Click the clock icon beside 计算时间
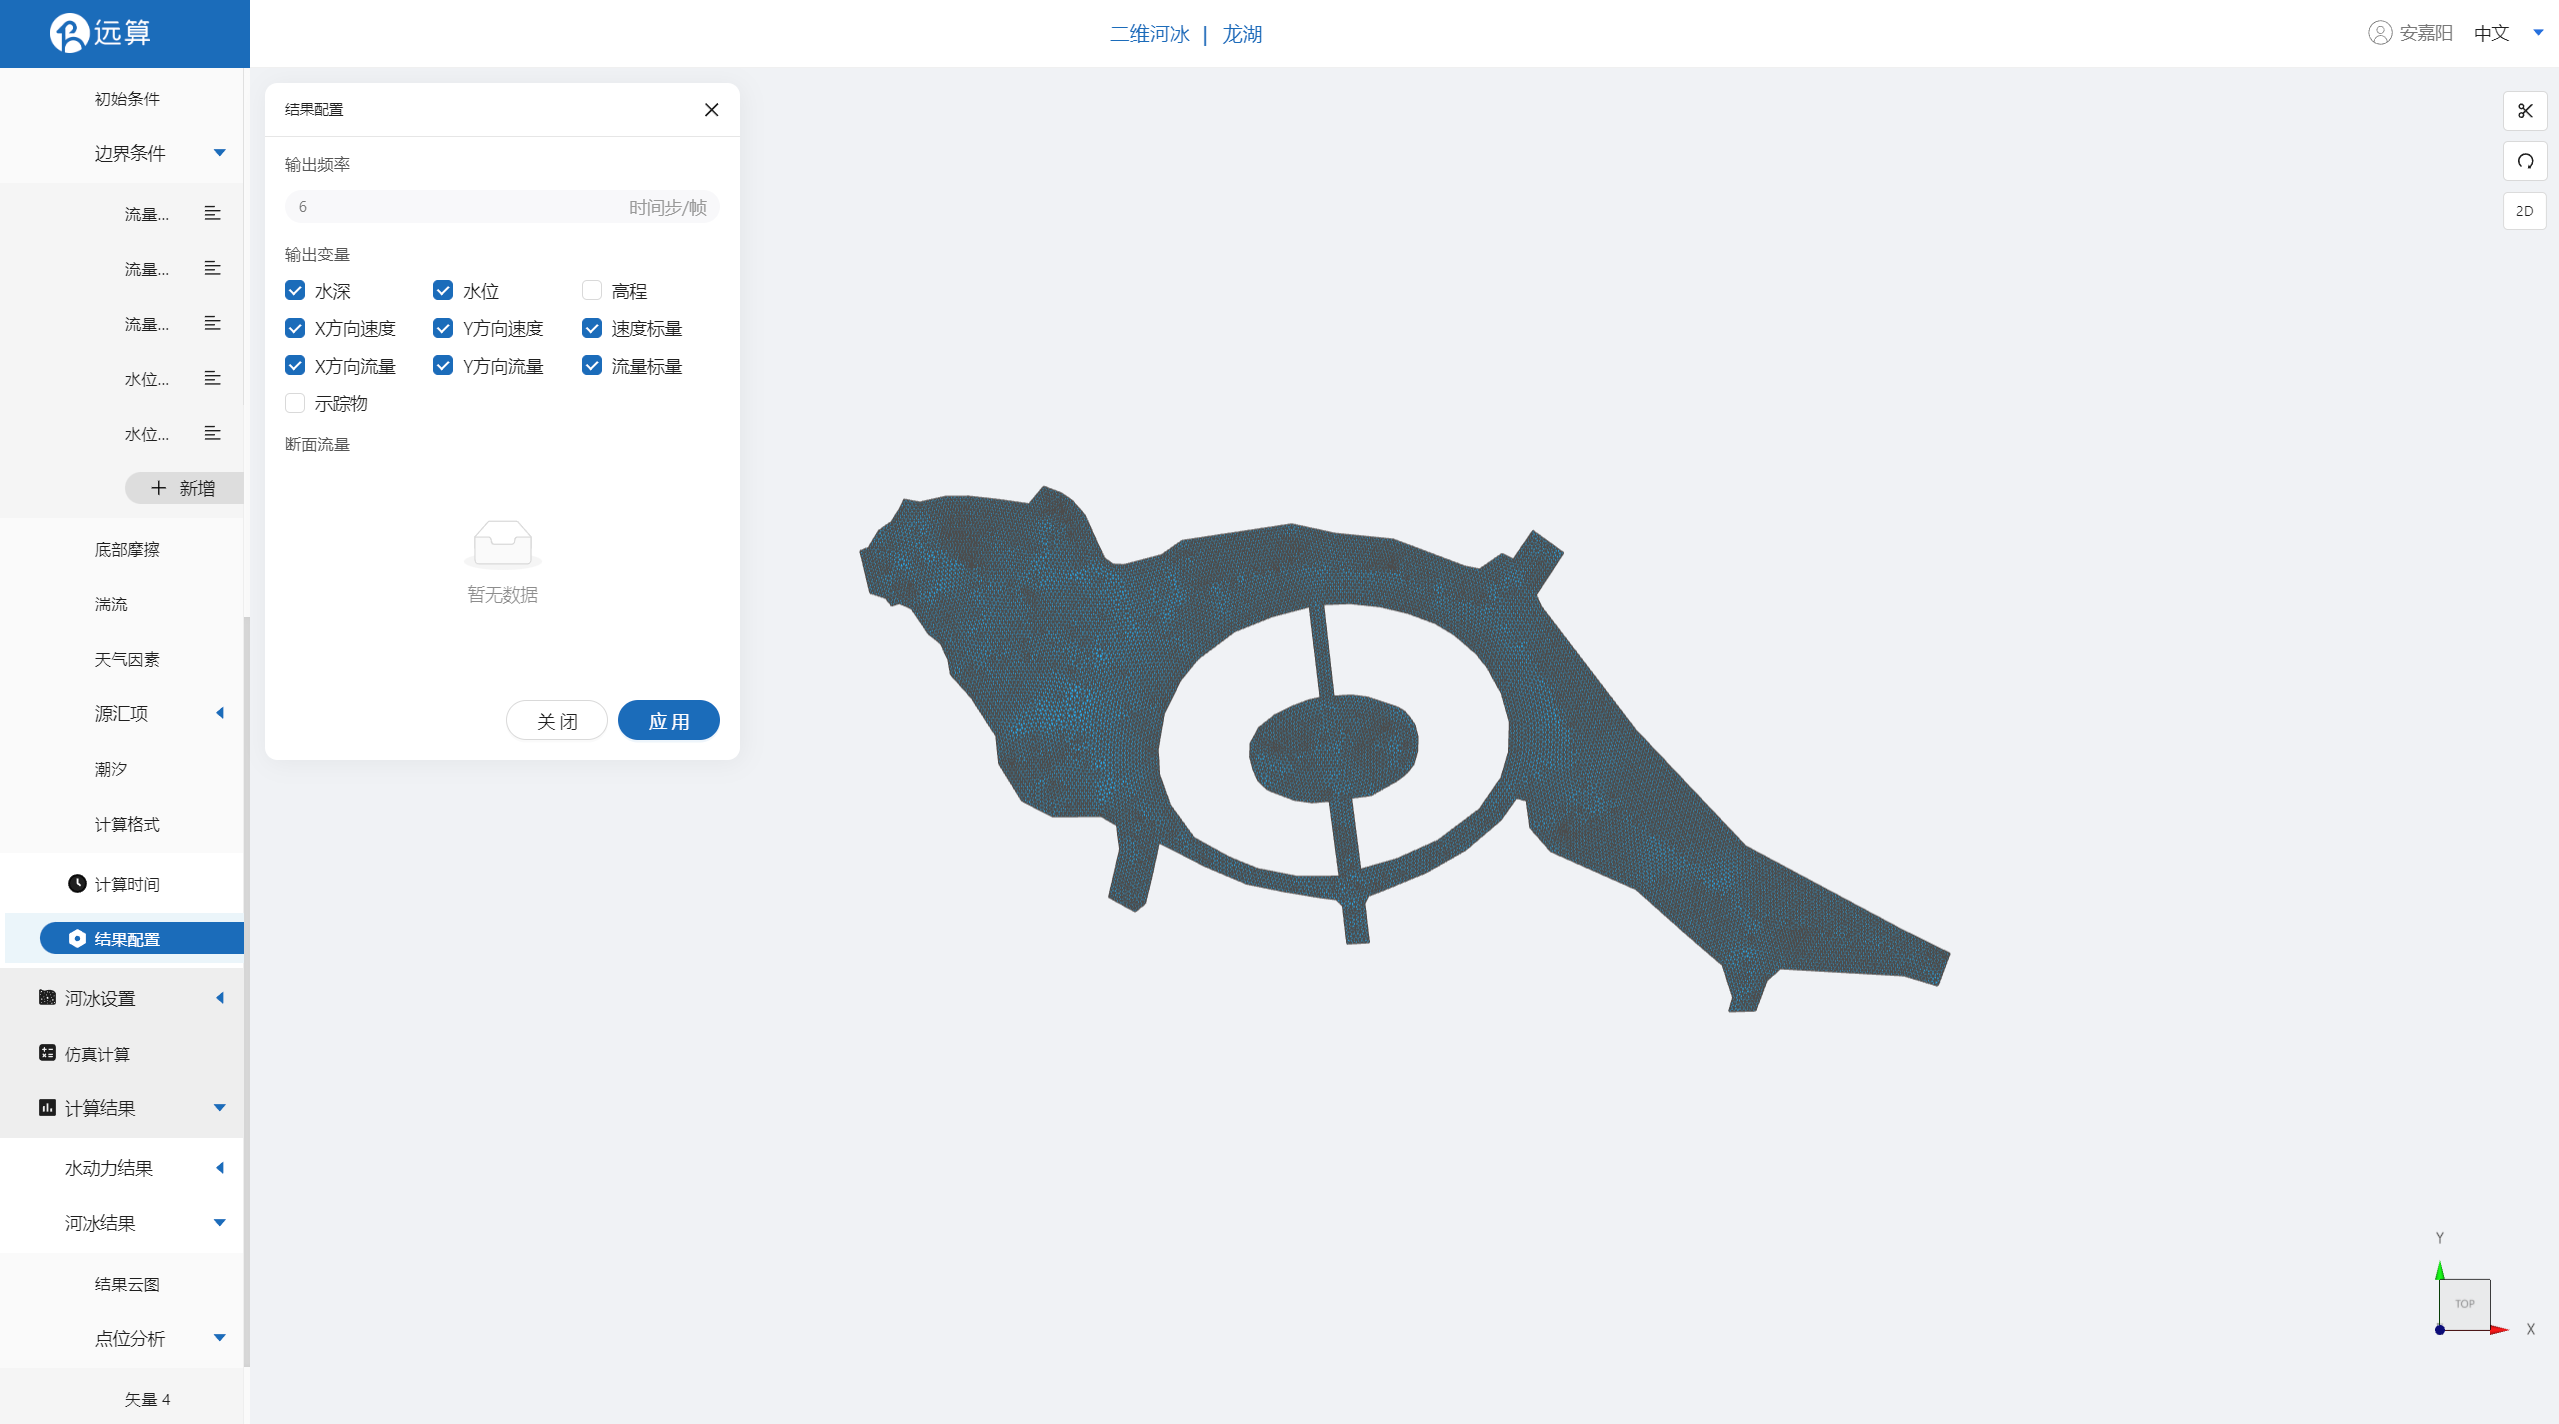 click(x=77, y=883)
